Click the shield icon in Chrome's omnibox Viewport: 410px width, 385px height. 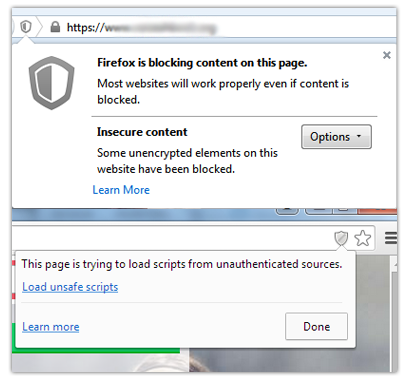pyautogui.click(x=341, y=238)
